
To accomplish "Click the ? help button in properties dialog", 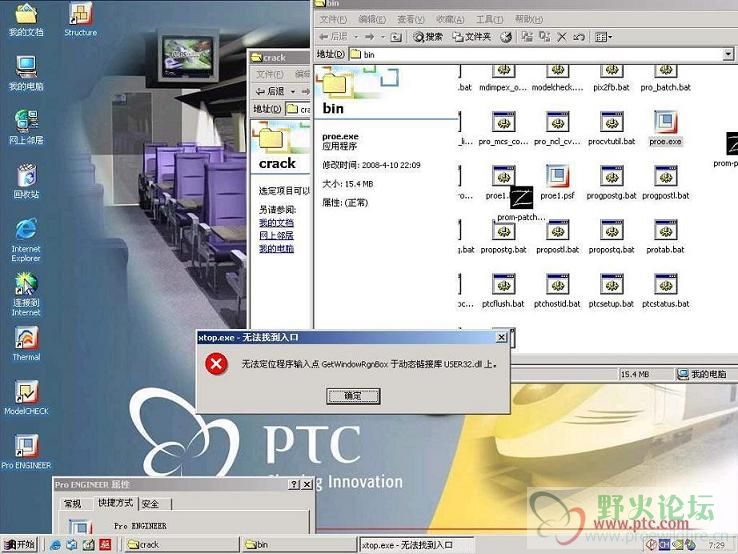I will click(x=294, y=484).
